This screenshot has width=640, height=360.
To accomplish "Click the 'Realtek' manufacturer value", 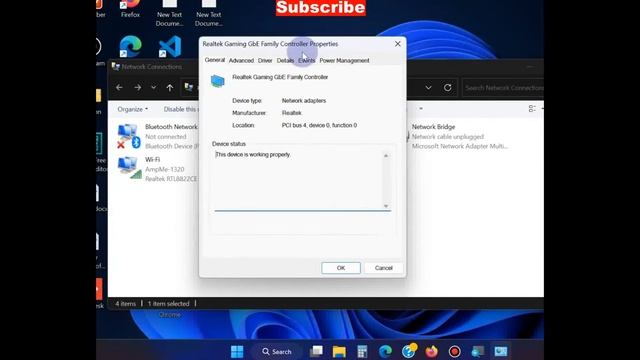I will 291,113.
